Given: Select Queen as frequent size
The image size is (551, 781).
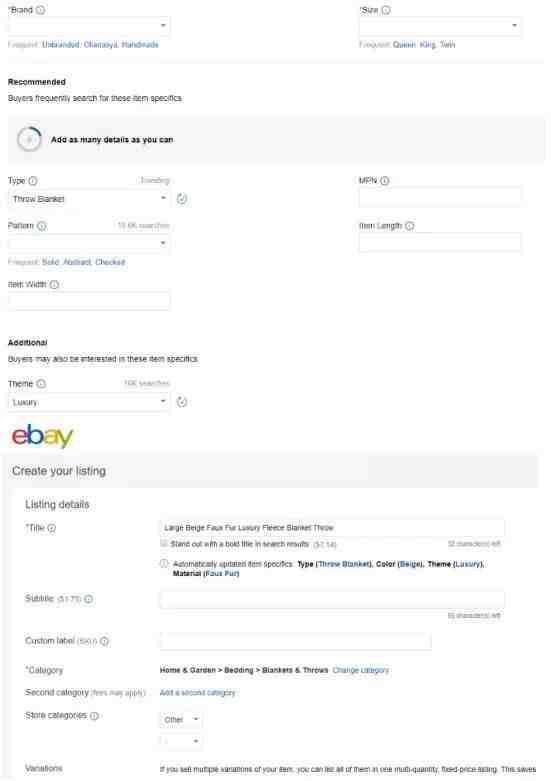Looking at the screenshot, I should pyautogui.click(x=404, y=45).
